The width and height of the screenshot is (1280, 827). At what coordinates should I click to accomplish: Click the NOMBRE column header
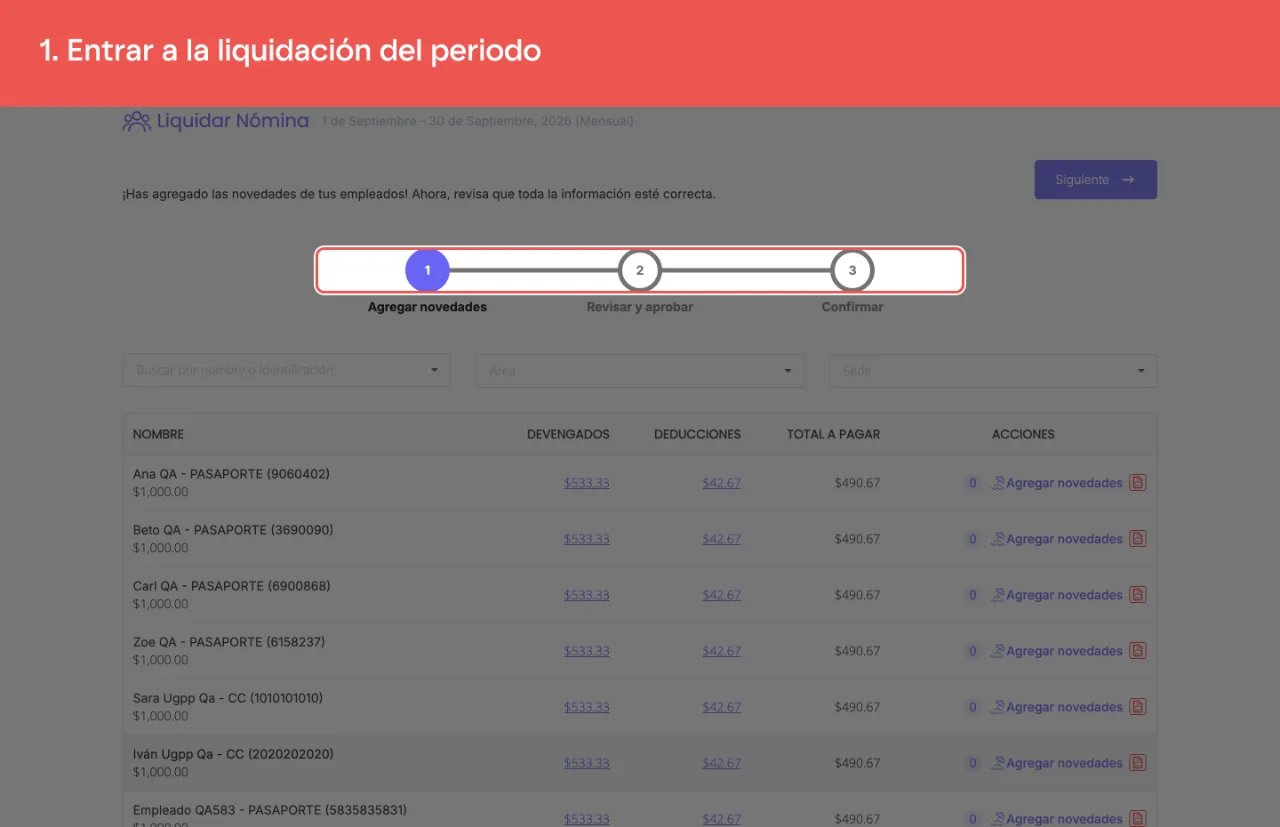(x=158, y=434)
